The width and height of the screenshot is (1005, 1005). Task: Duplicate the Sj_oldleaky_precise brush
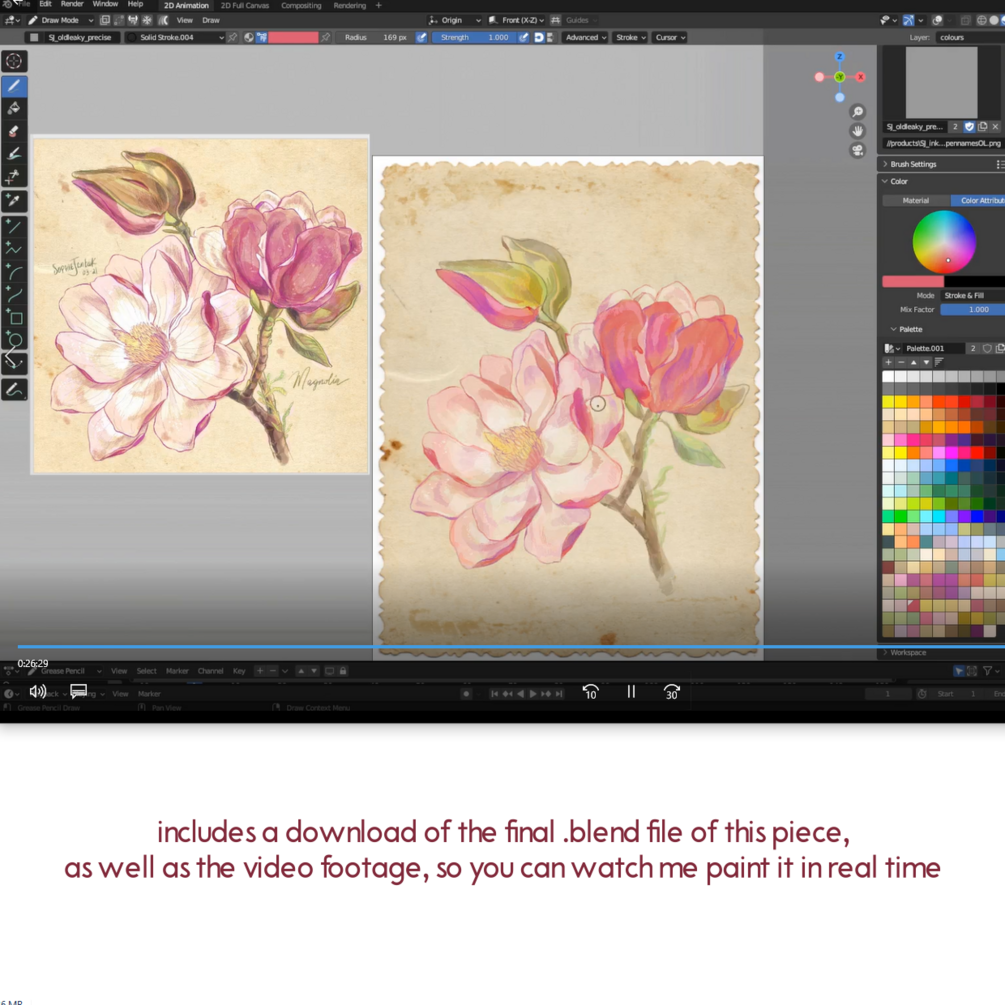coord(983,127)
